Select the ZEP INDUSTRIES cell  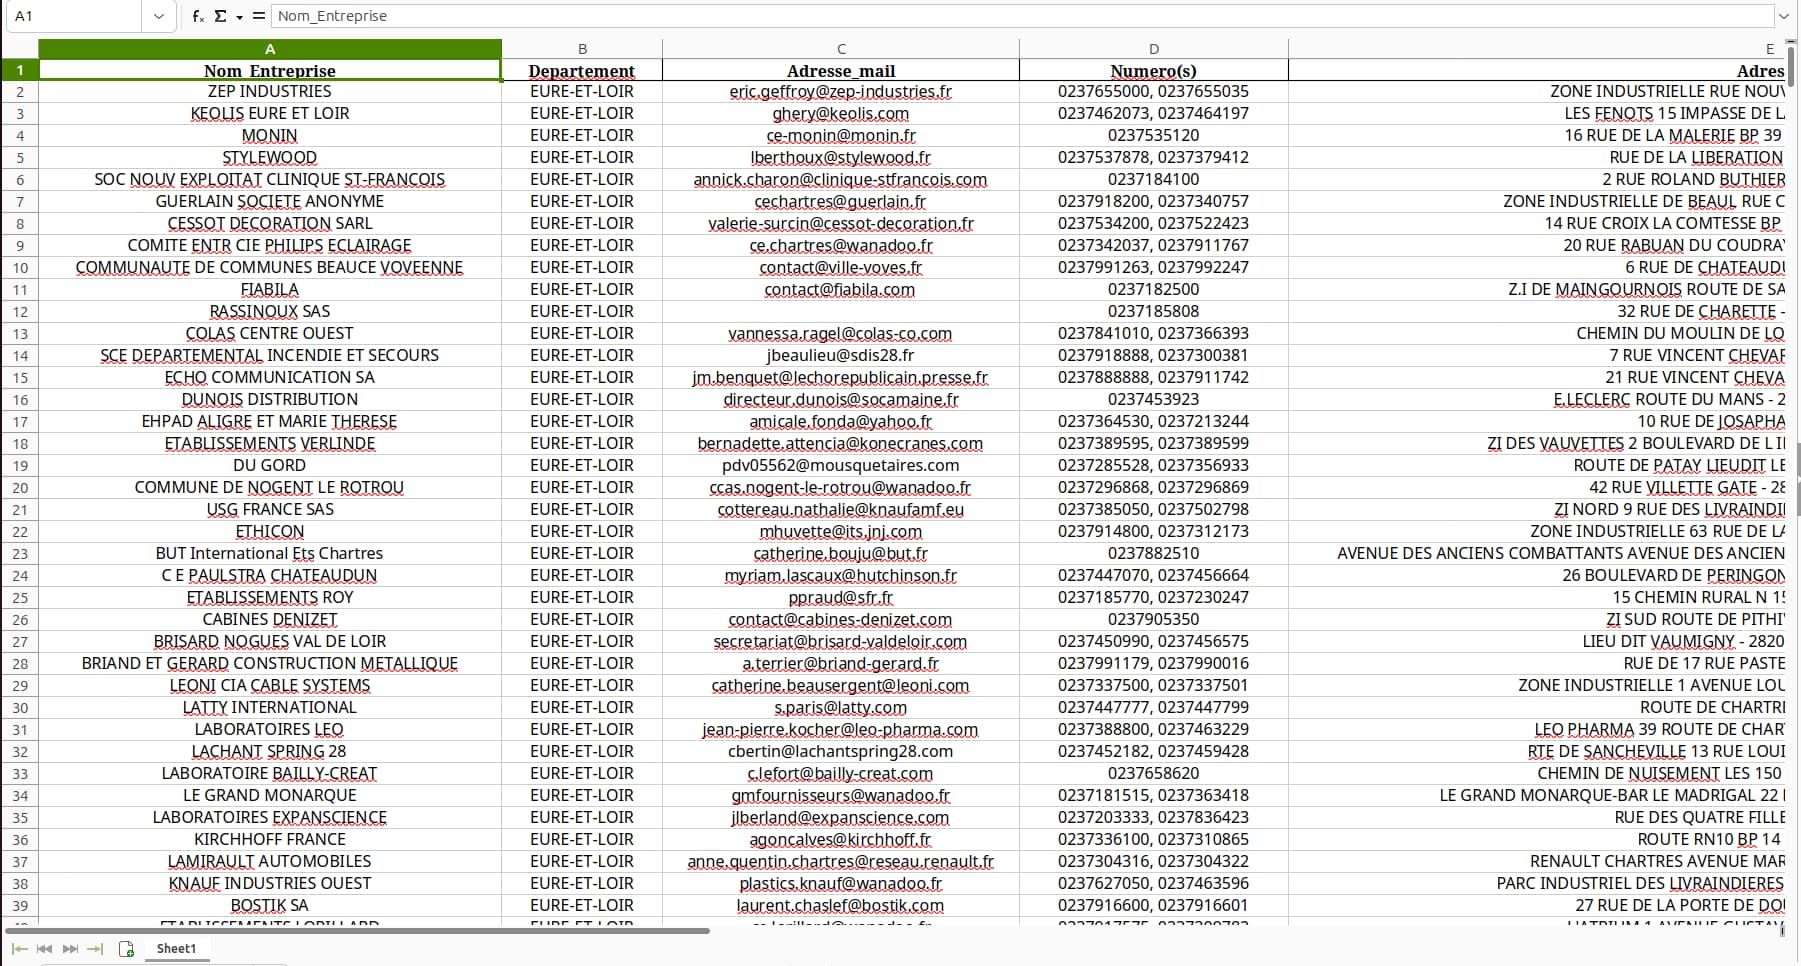click(x=270, y=92)
